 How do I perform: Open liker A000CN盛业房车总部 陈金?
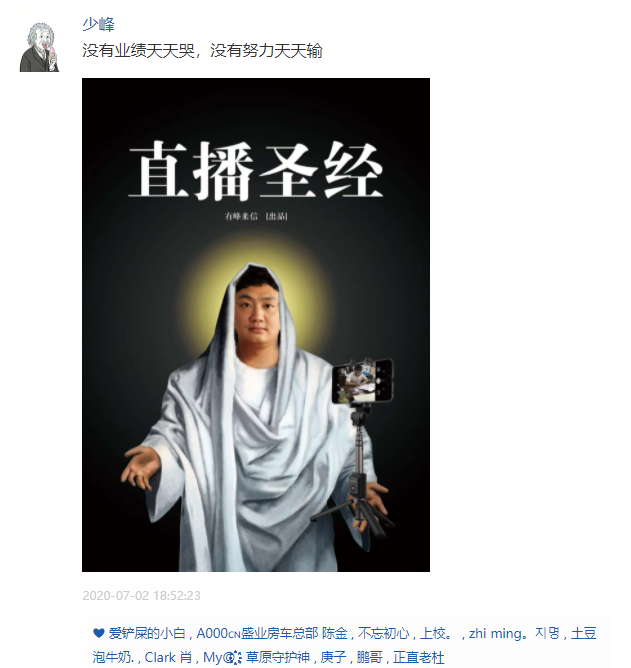272,633
